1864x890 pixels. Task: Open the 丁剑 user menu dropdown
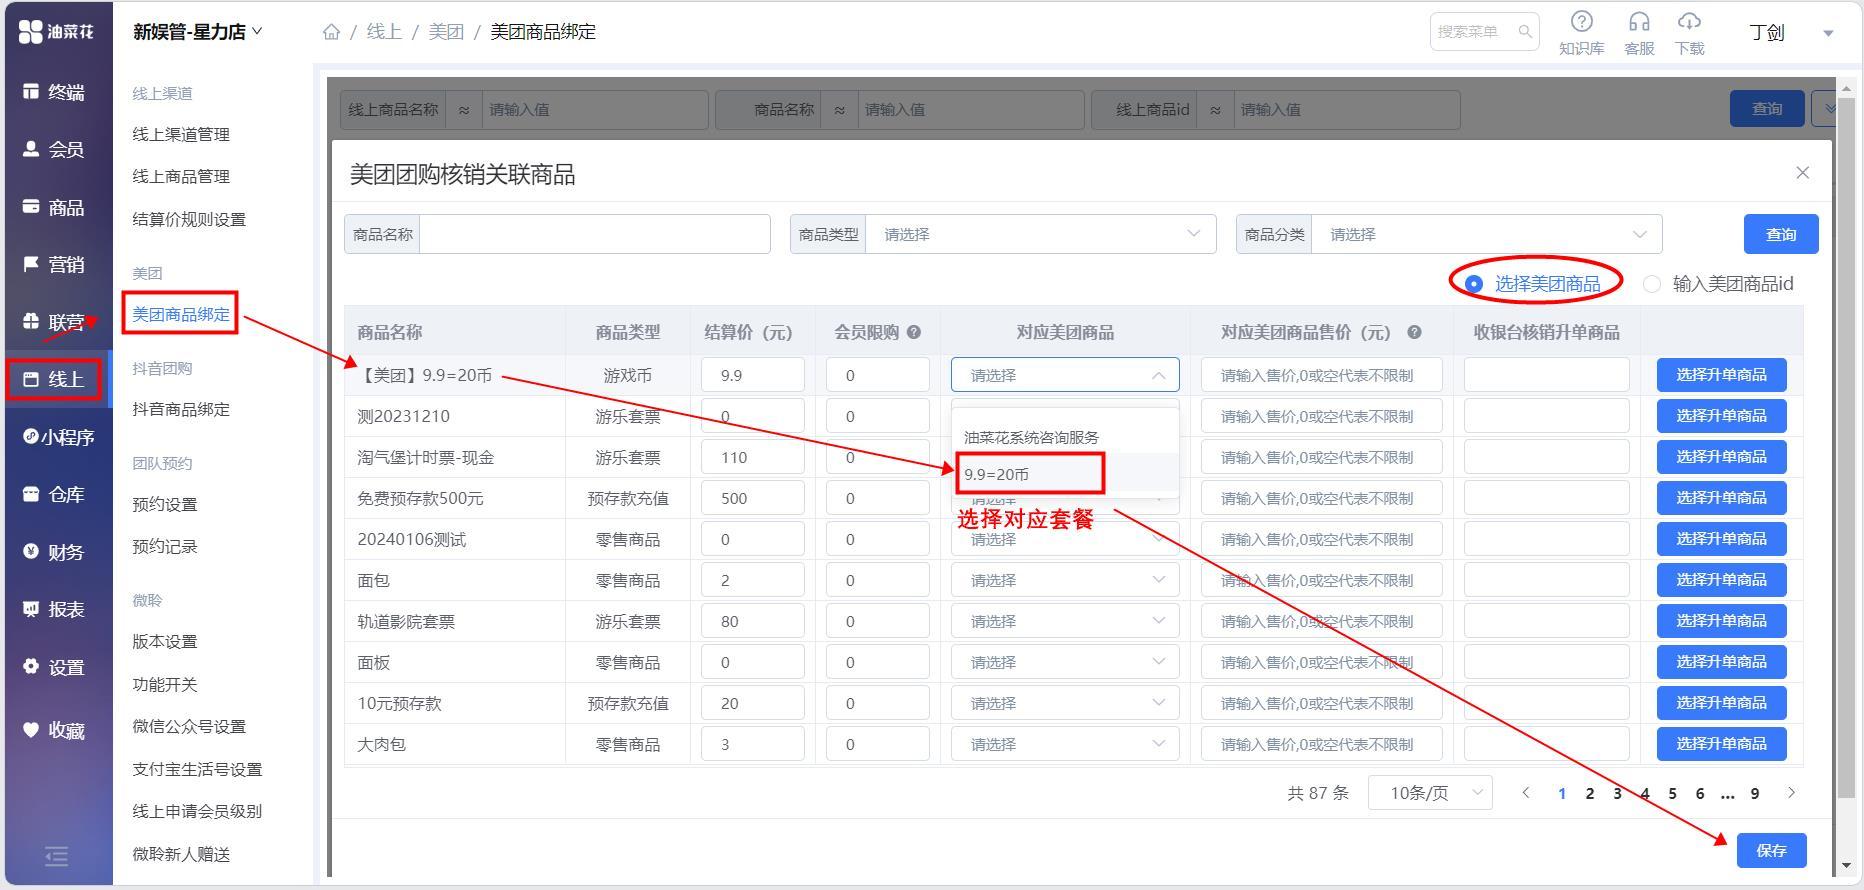click(1791, 32)
